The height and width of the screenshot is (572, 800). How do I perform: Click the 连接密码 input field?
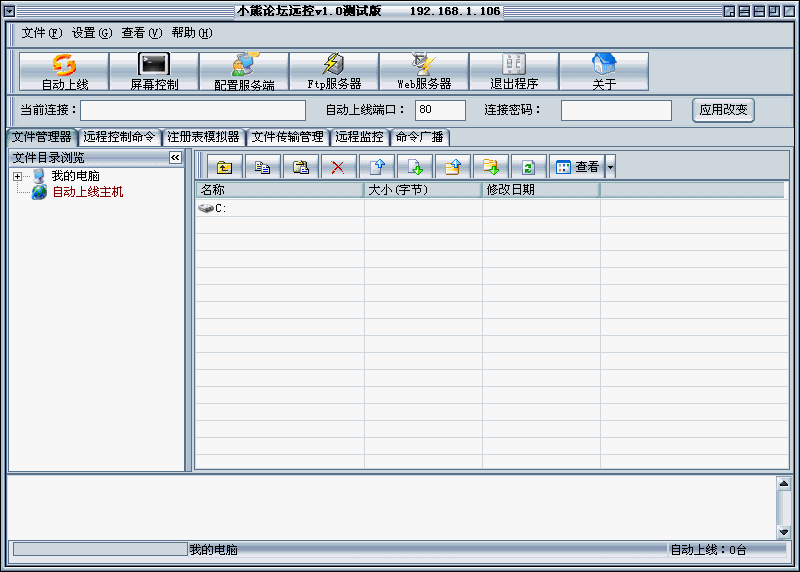pyautogui.click(x=616, y=110)
